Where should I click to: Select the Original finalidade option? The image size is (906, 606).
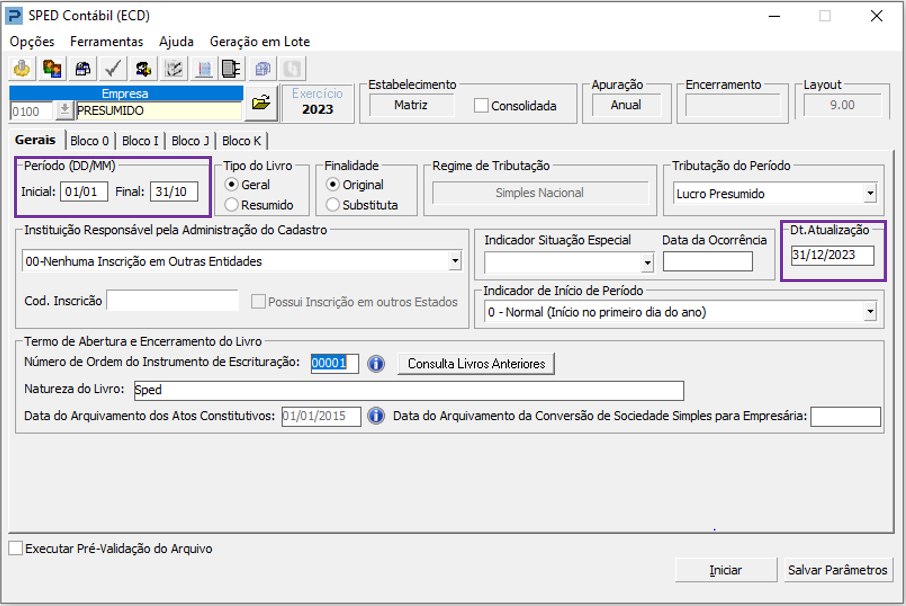pos(332,184)
